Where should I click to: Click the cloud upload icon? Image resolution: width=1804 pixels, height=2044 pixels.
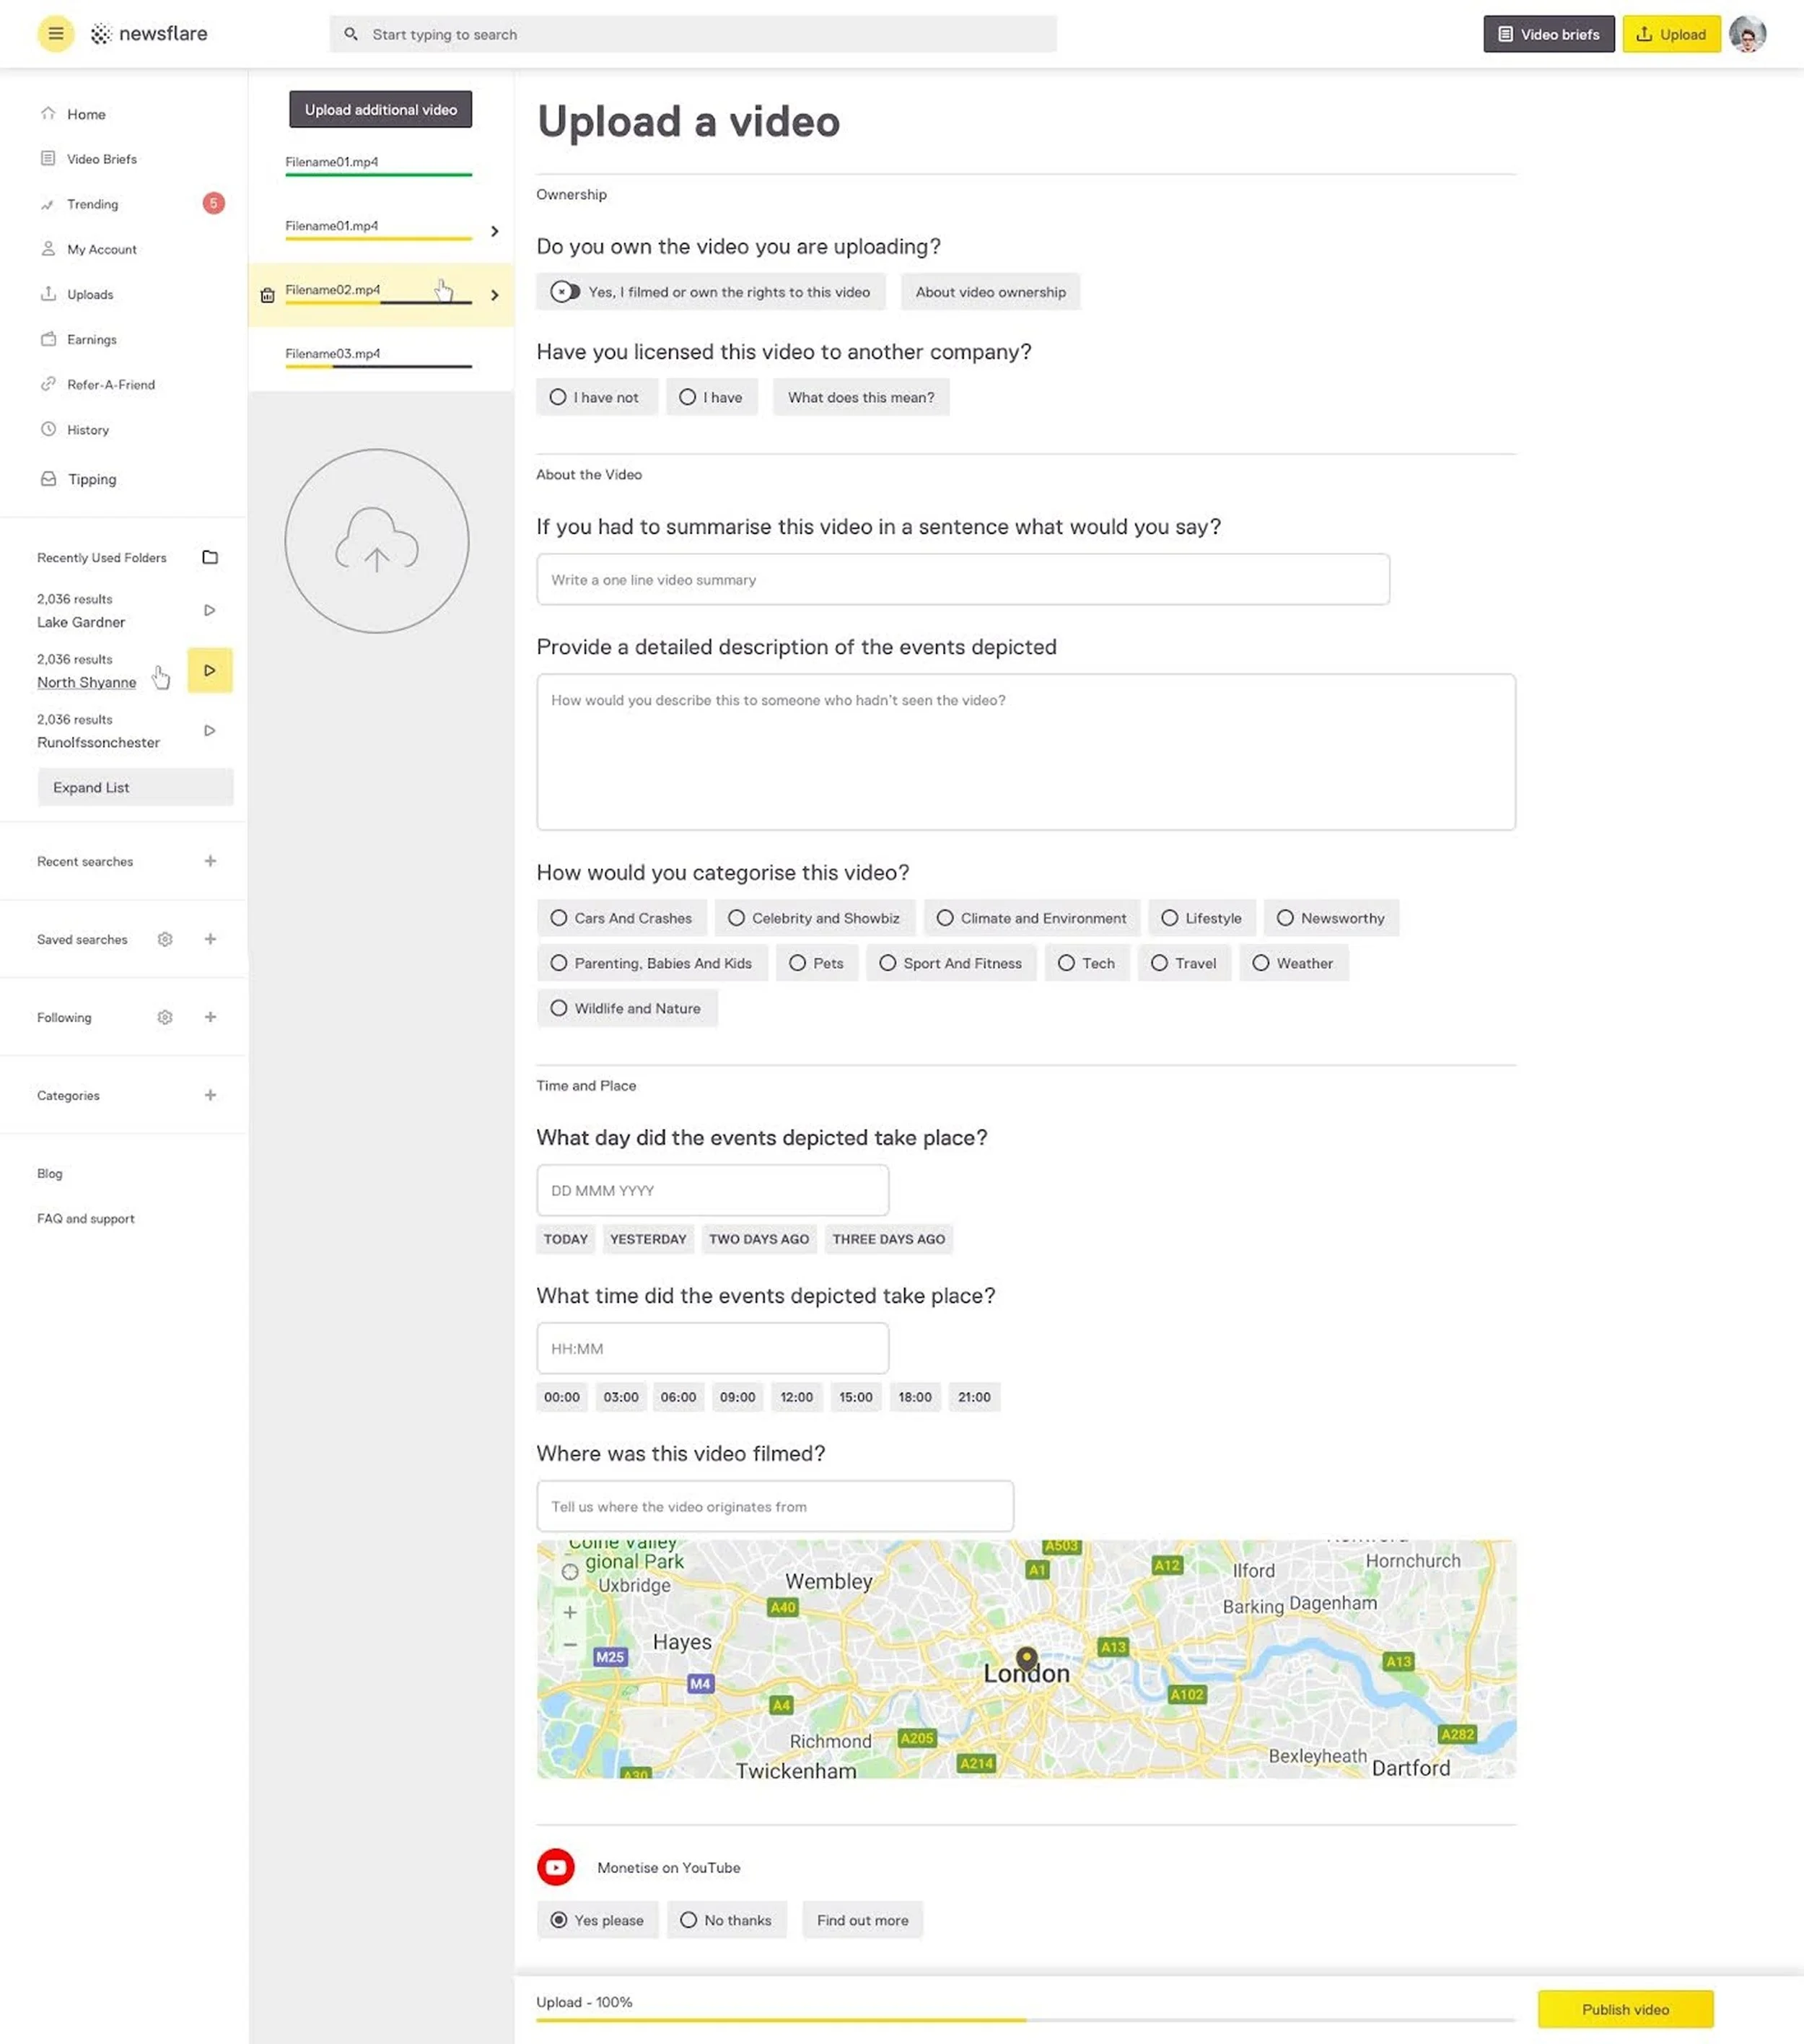(x=377, y=540)
